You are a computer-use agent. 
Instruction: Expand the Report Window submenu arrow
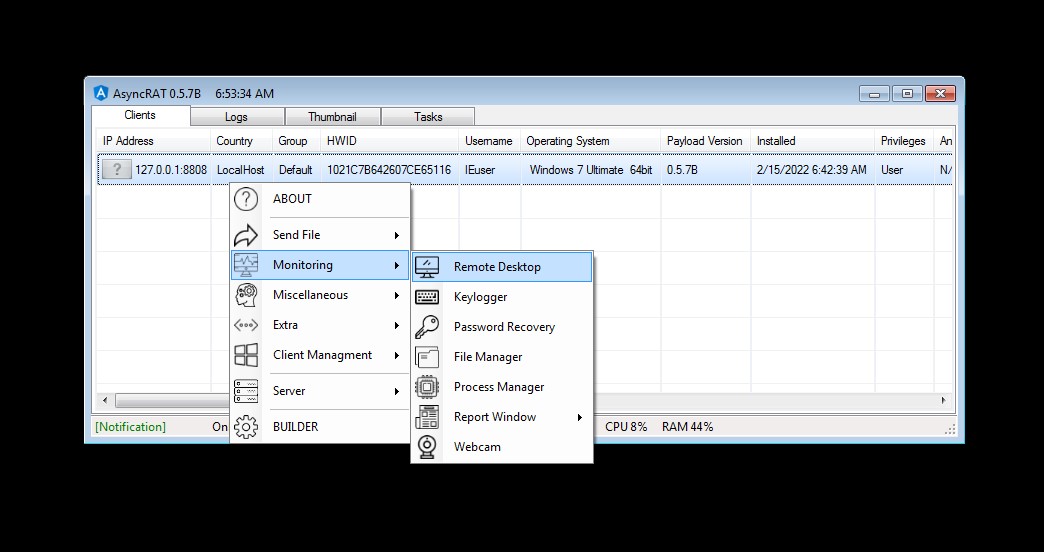(579, 417)
